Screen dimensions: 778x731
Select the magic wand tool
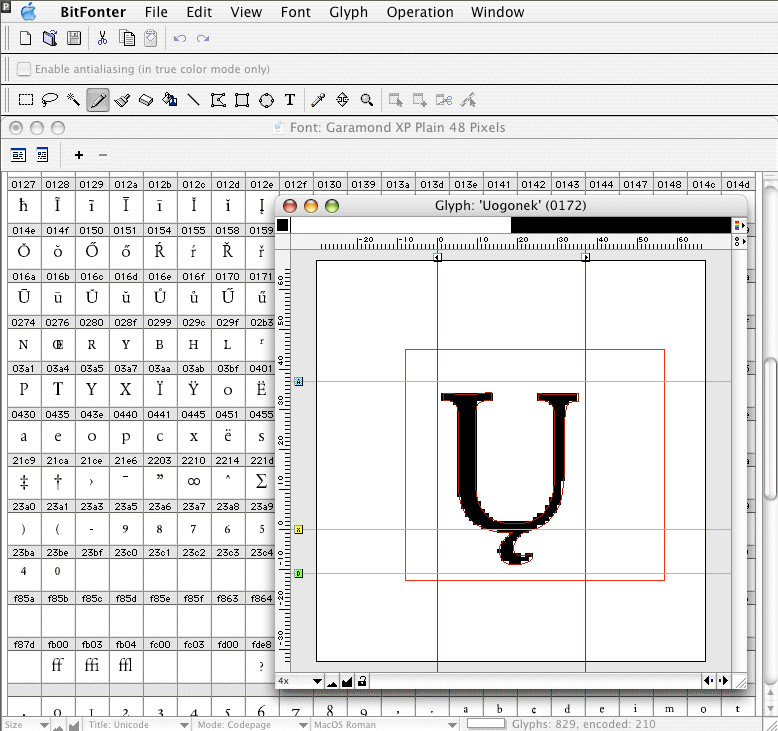(73, 100)
